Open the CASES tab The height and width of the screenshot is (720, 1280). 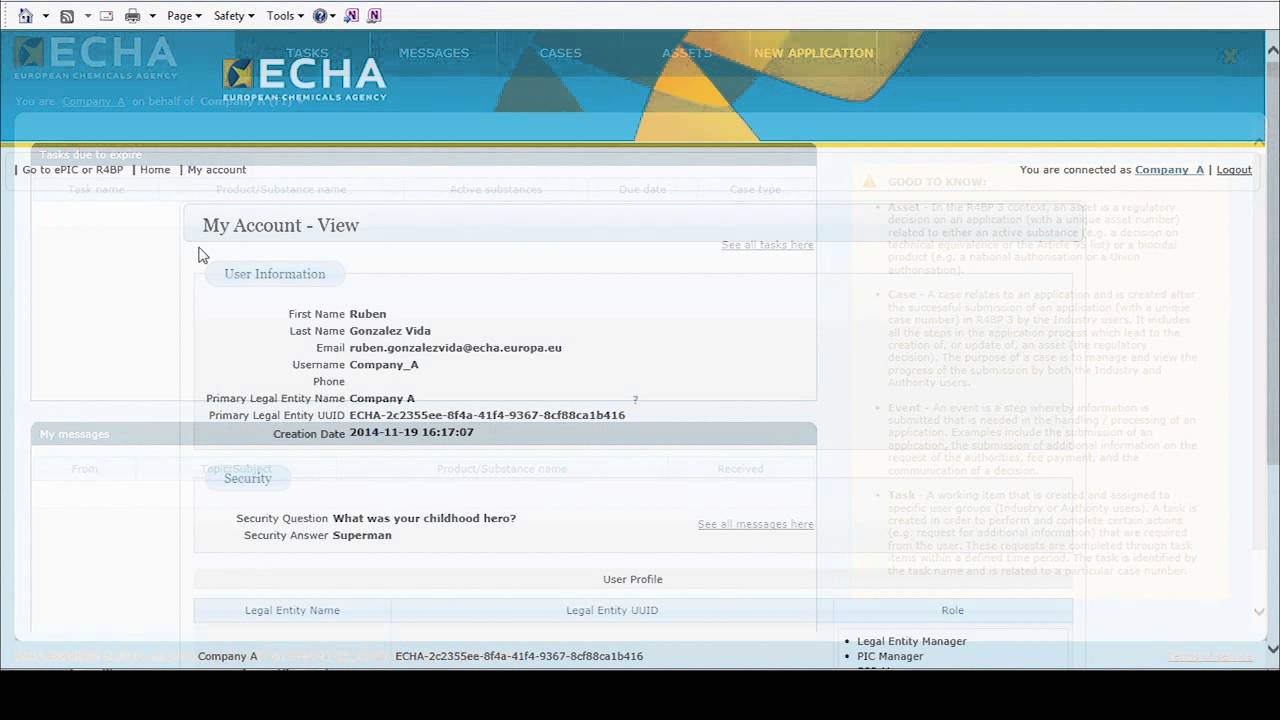tap(560, 53)
